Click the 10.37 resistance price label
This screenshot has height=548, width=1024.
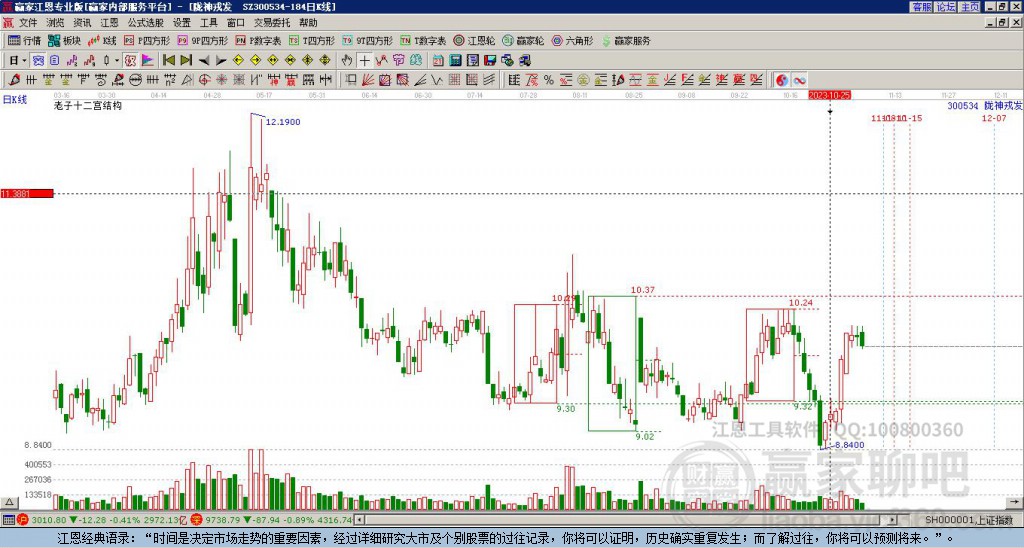click(x=643, y=290)
